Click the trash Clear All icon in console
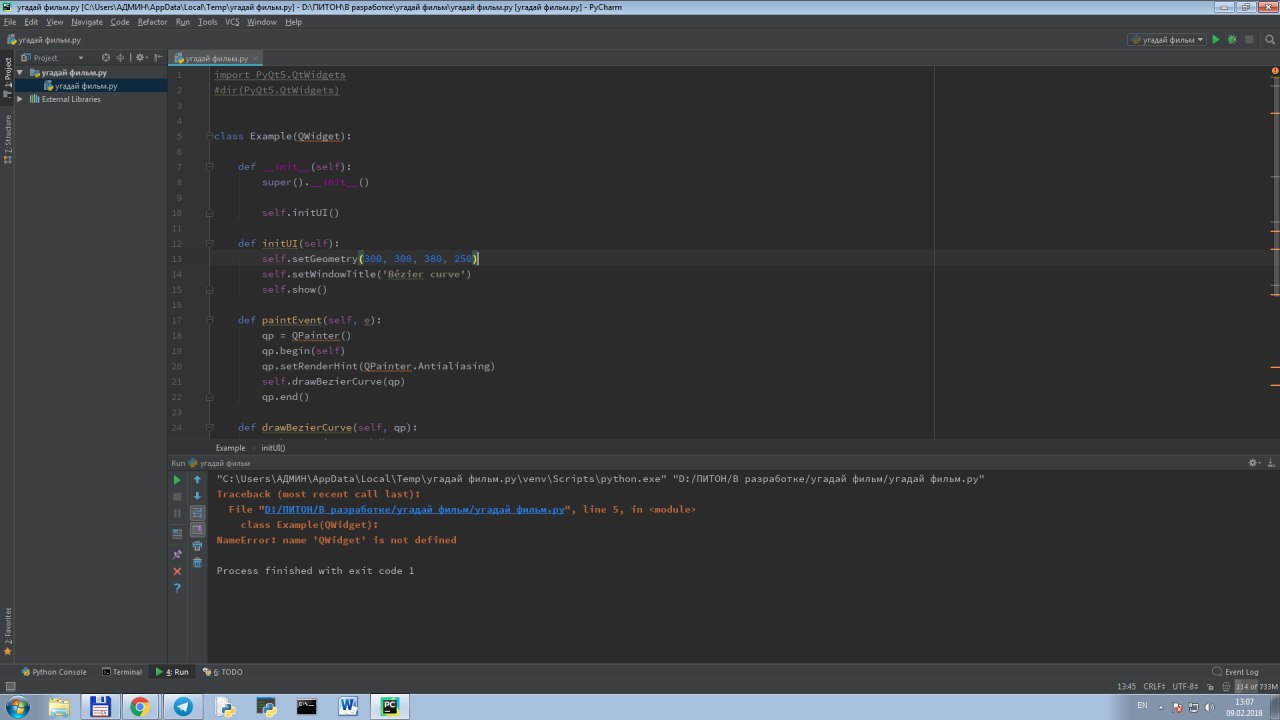Viewport: 1280px width, 720px height. click(197, 563)
